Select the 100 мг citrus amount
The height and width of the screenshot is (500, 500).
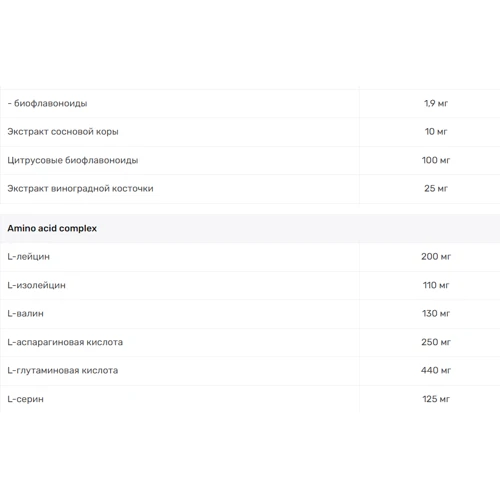click(436, 160)
